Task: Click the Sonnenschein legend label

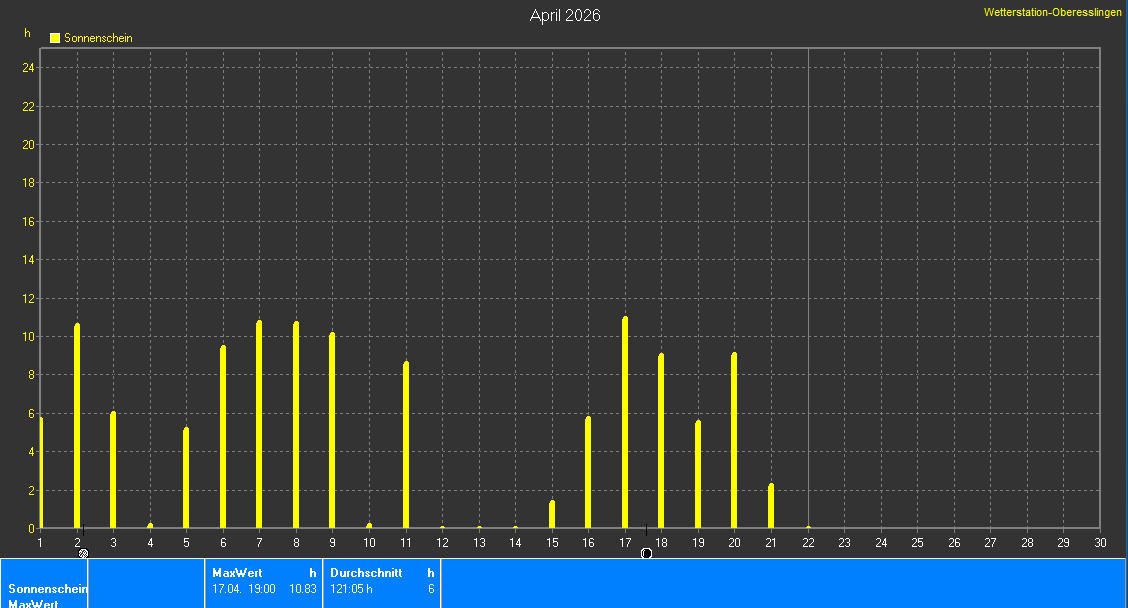Action: click(98, 38)
